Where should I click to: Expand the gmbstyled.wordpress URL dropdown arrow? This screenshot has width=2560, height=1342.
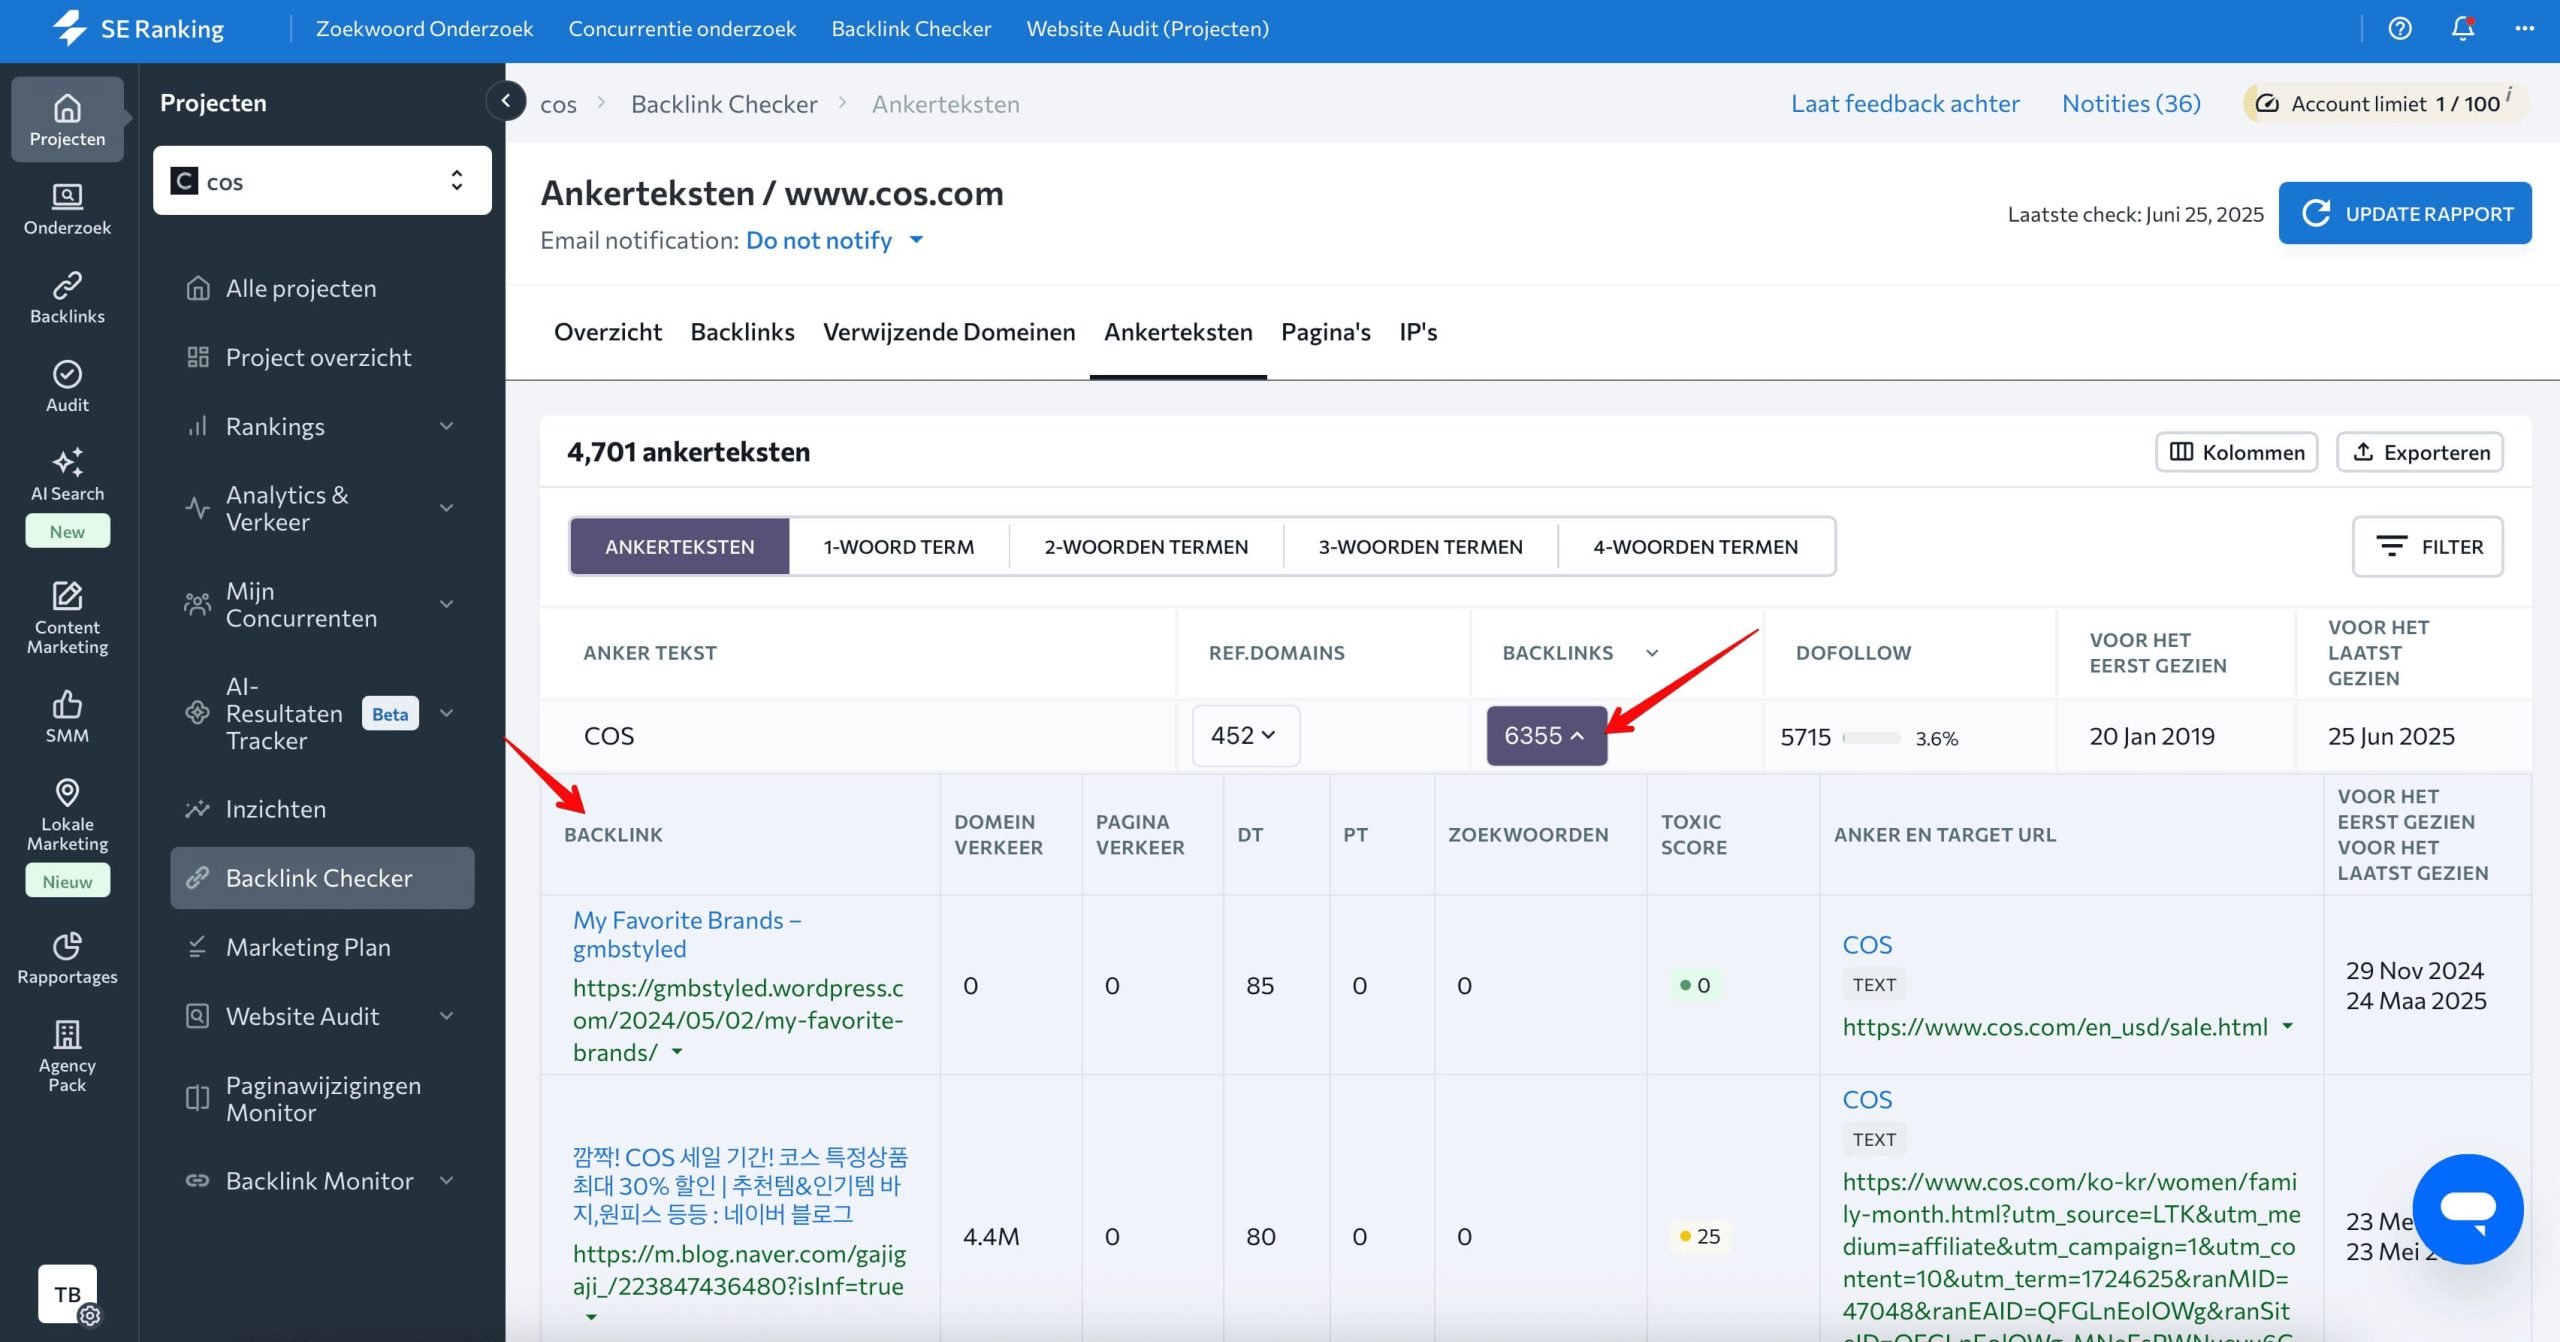677,1052
